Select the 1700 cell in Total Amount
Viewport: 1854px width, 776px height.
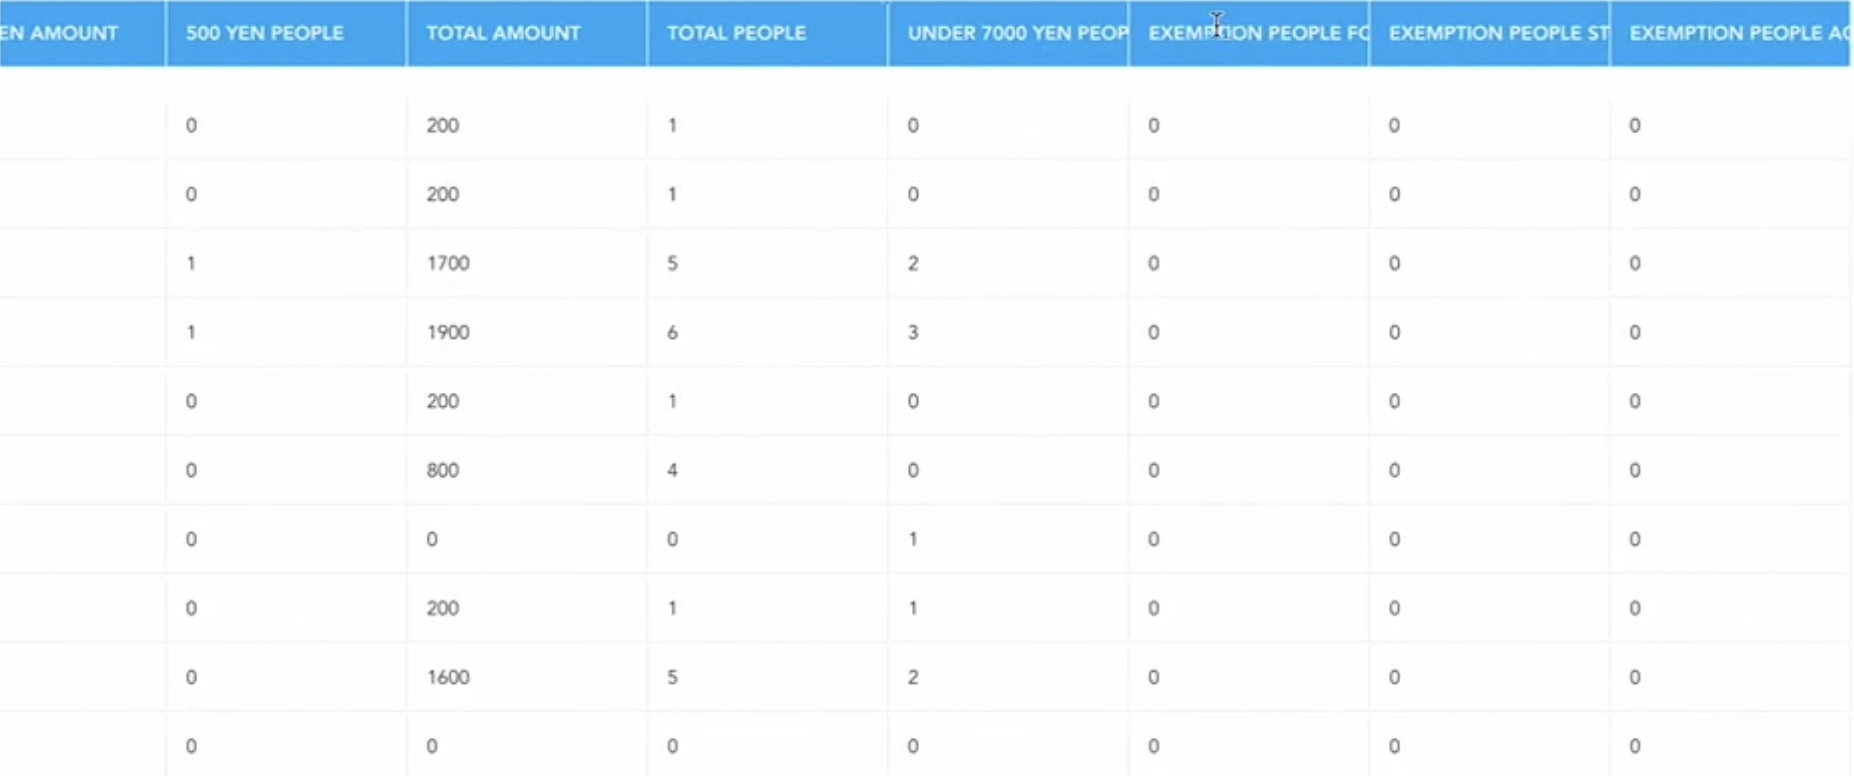[448, 263]
